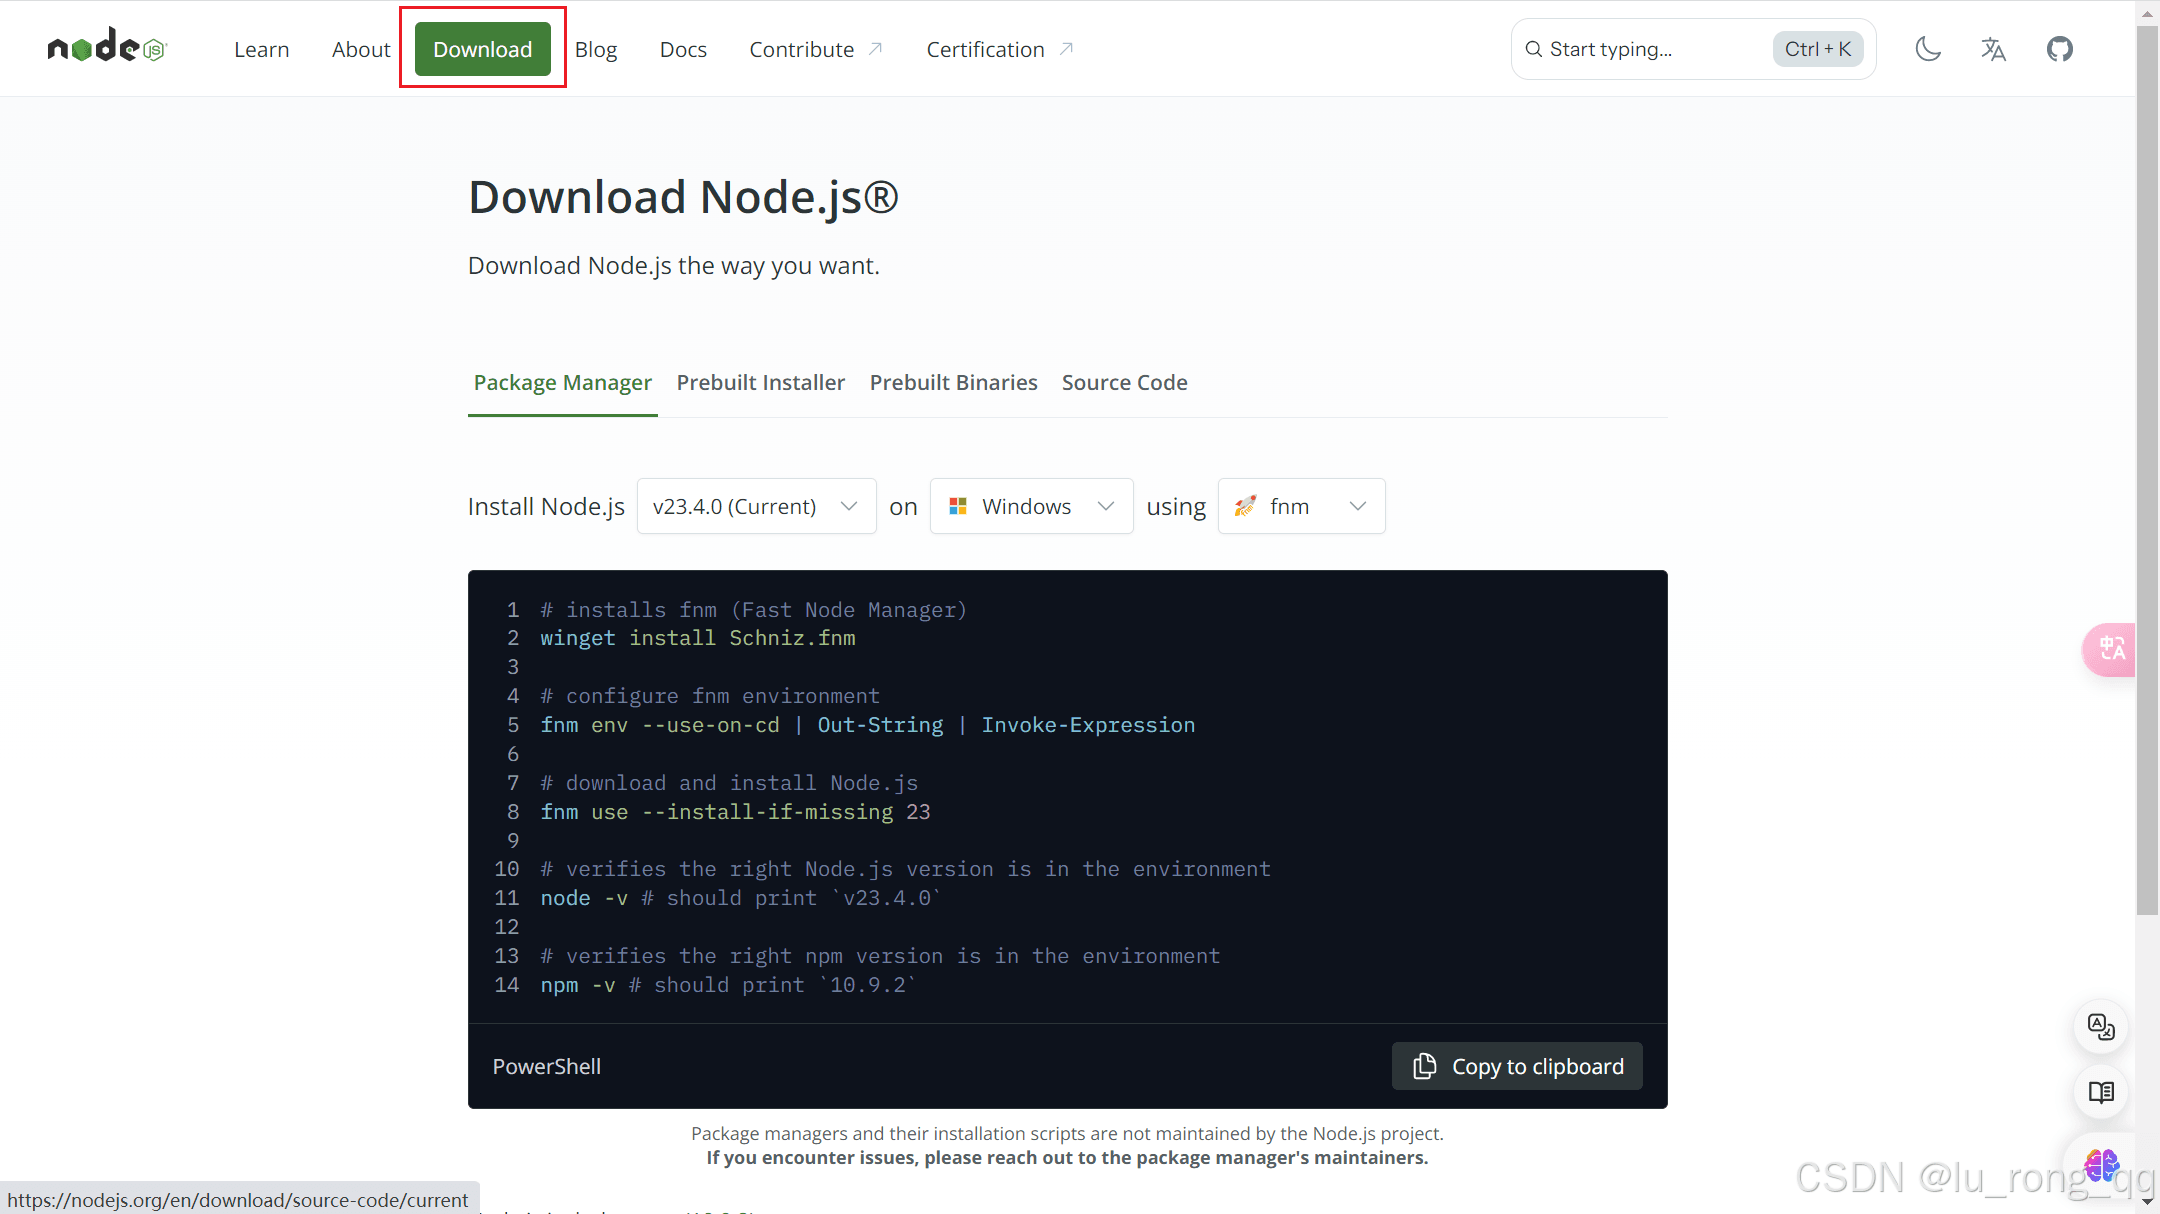Viewport: 2160px width, 1214px height.
Task: Click the Ctrl + K shortcut badge
Action: [x=1817, y=49]
